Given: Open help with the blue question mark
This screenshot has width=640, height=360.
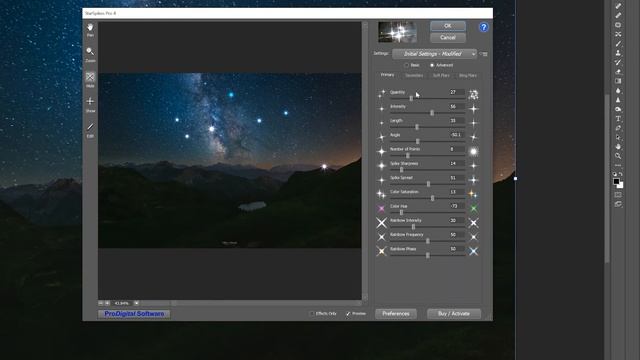Looking at the screenshot, I should click(484, 27).
